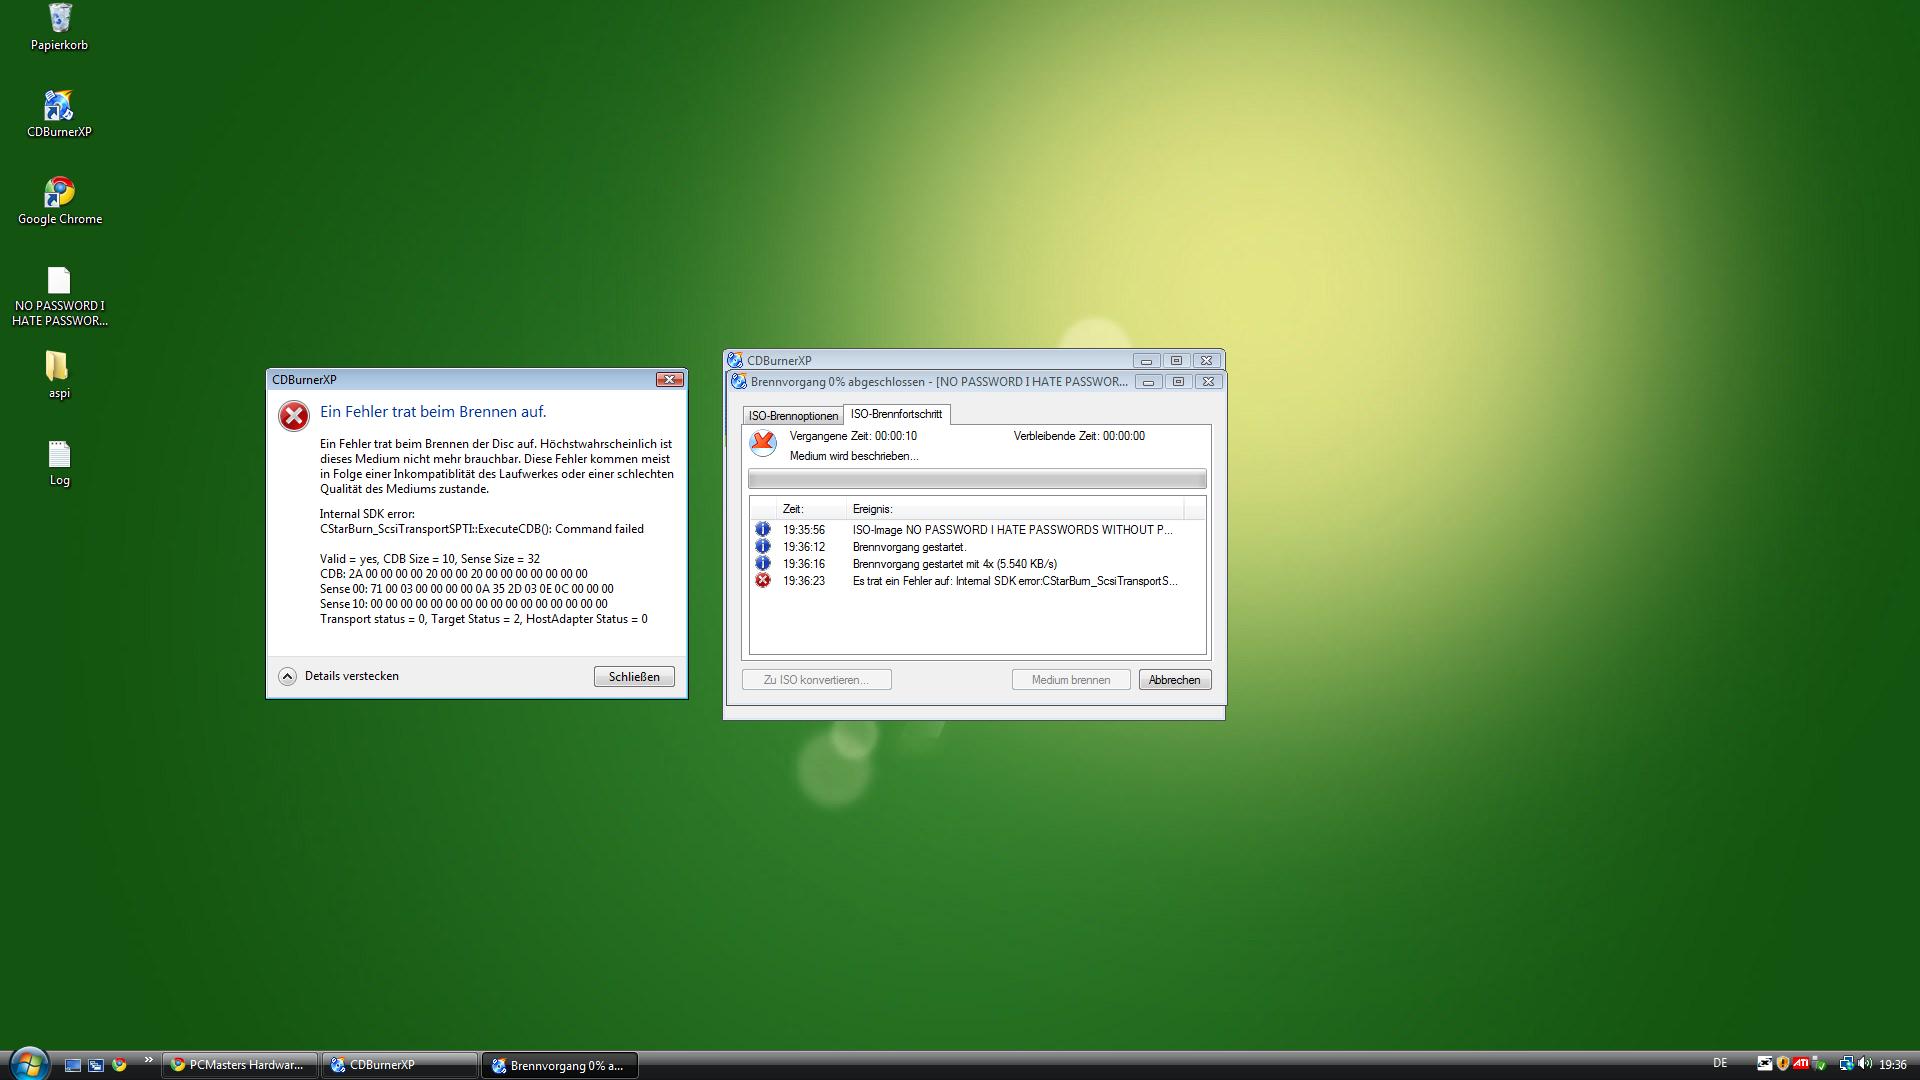Viewport: 1920px width, 1080px height.
Task: Click the Ereignis column header
Action: (x=1015, y=509)
